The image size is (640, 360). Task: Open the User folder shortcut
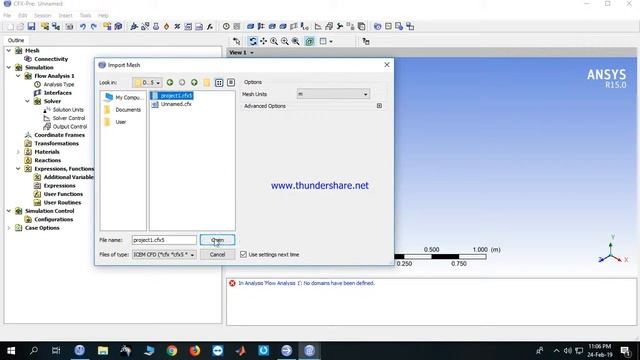(x=116, y=122)
